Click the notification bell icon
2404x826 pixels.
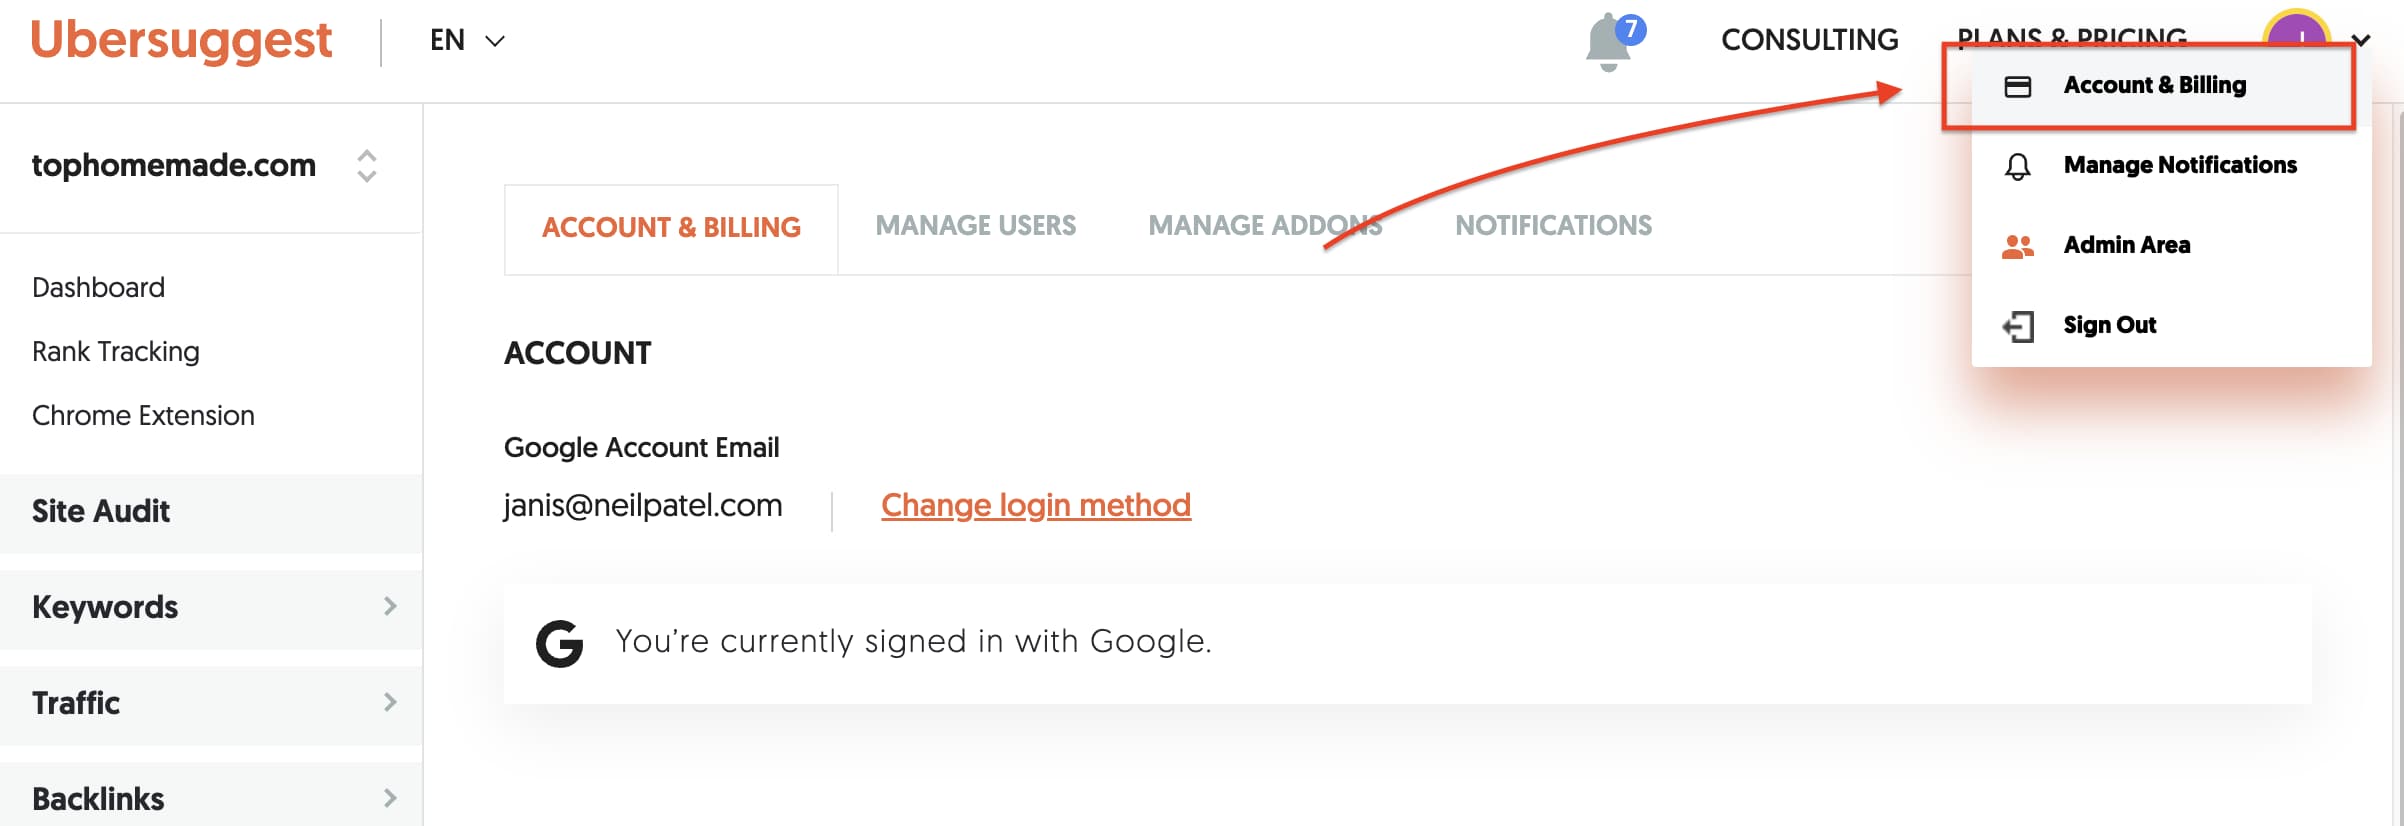click(x=1608, y=42)
